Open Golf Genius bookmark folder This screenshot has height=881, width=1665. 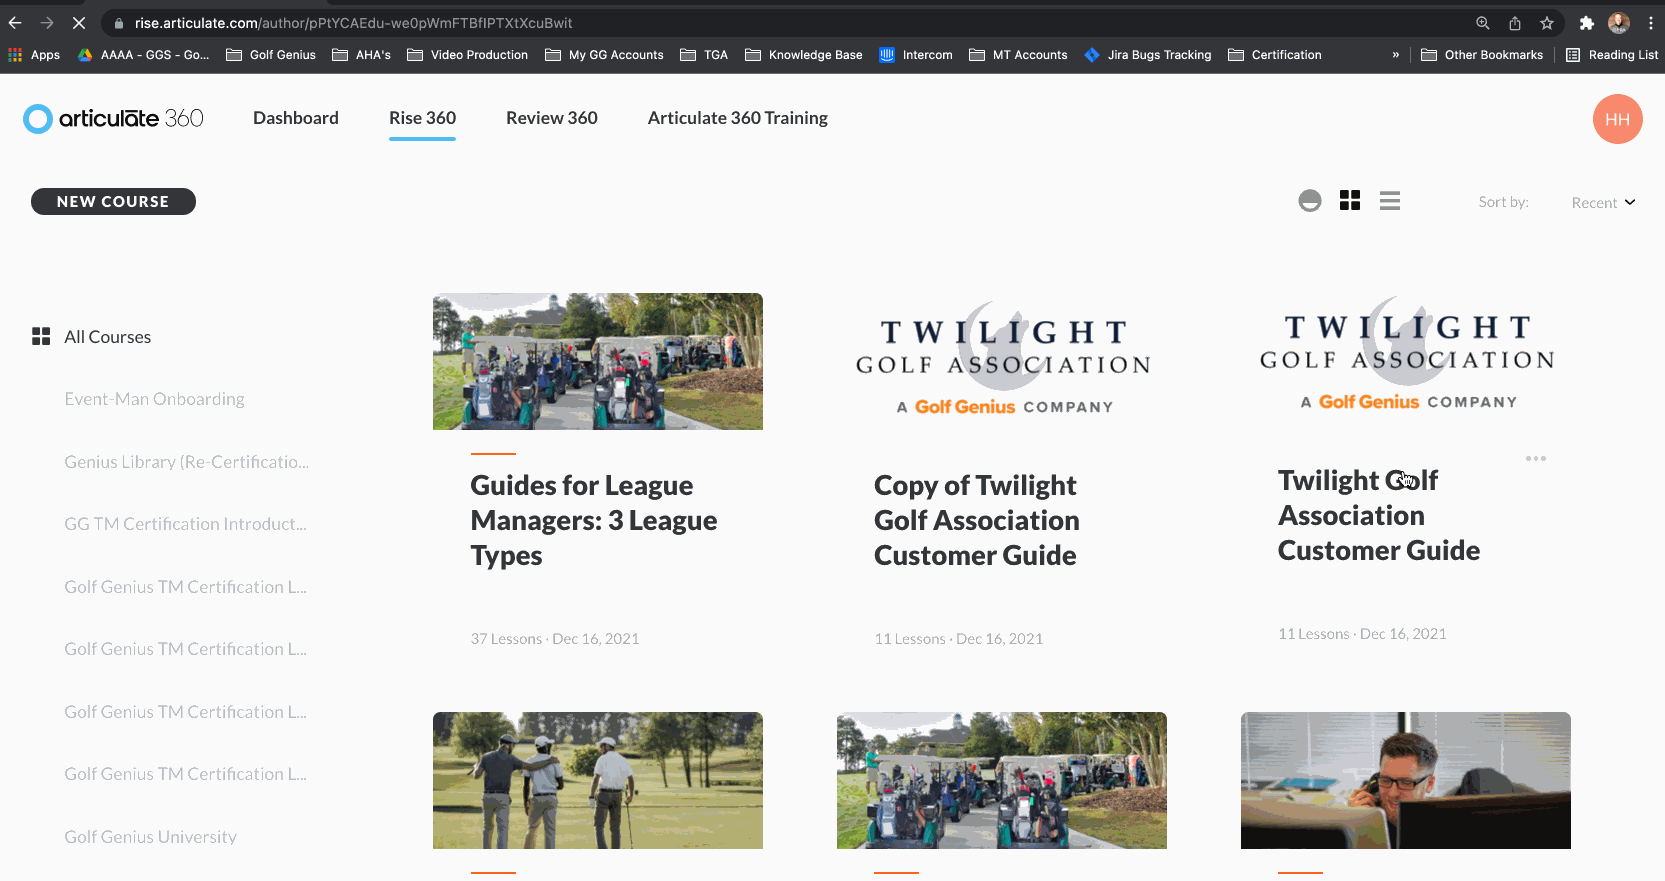[271, 55]
